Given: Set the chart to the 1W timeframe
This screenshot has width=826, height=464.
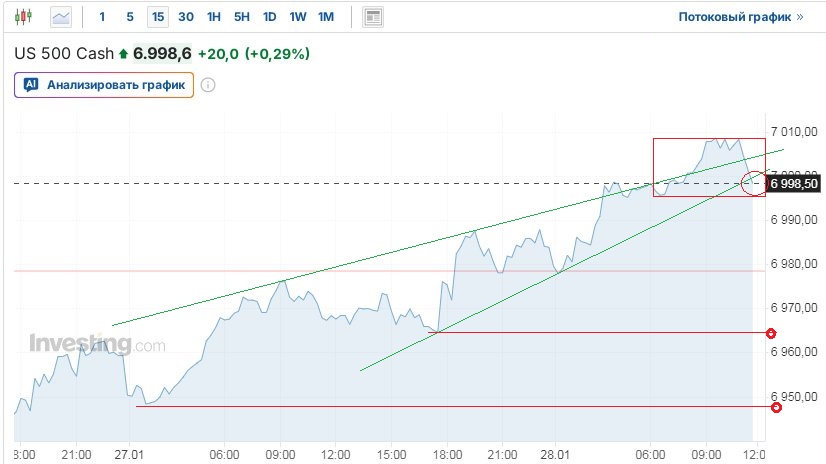Looking at the screenshot, I should tap(298, 17).
